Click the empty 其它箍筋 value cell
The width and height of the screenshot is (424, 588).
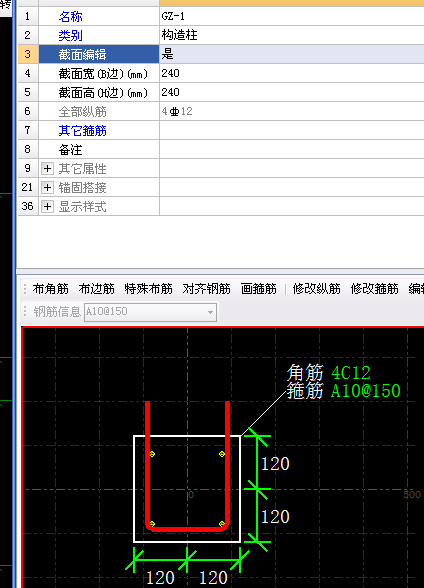[292, 130]
